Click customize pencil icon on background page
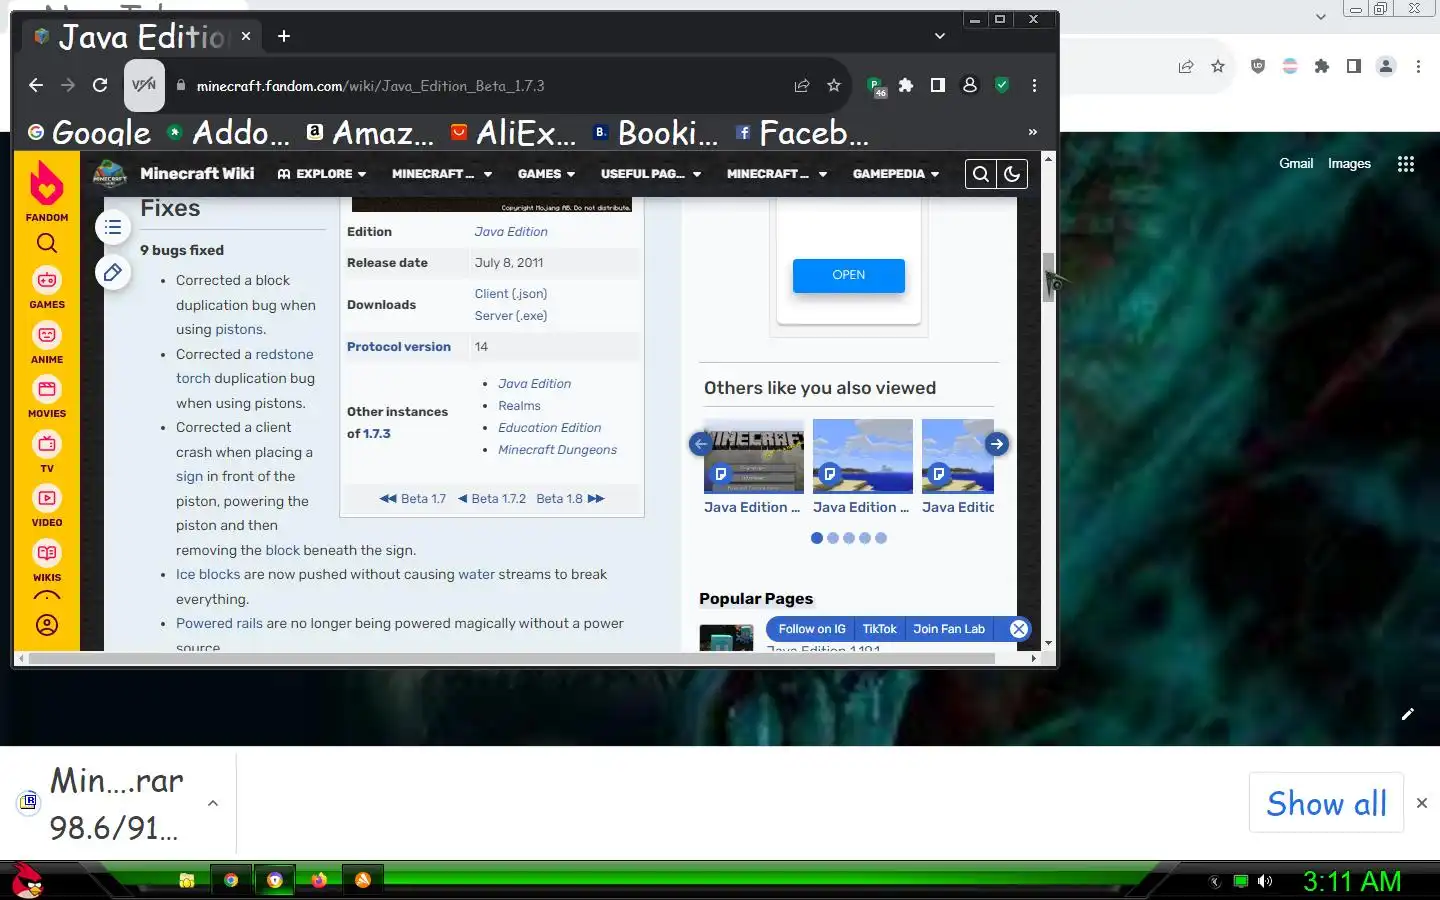This screenshot has height=900, width=1440. pos(1408,714)
